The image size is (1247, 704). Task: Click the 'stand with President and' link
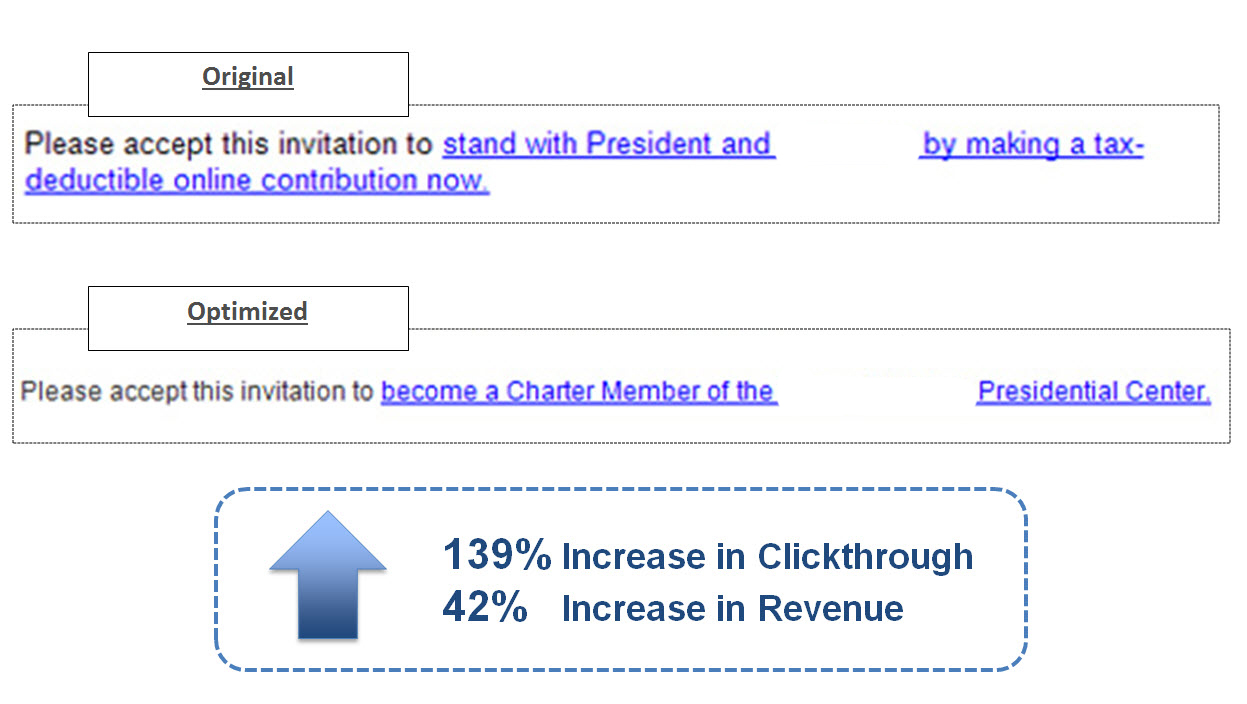coord(608,144)
